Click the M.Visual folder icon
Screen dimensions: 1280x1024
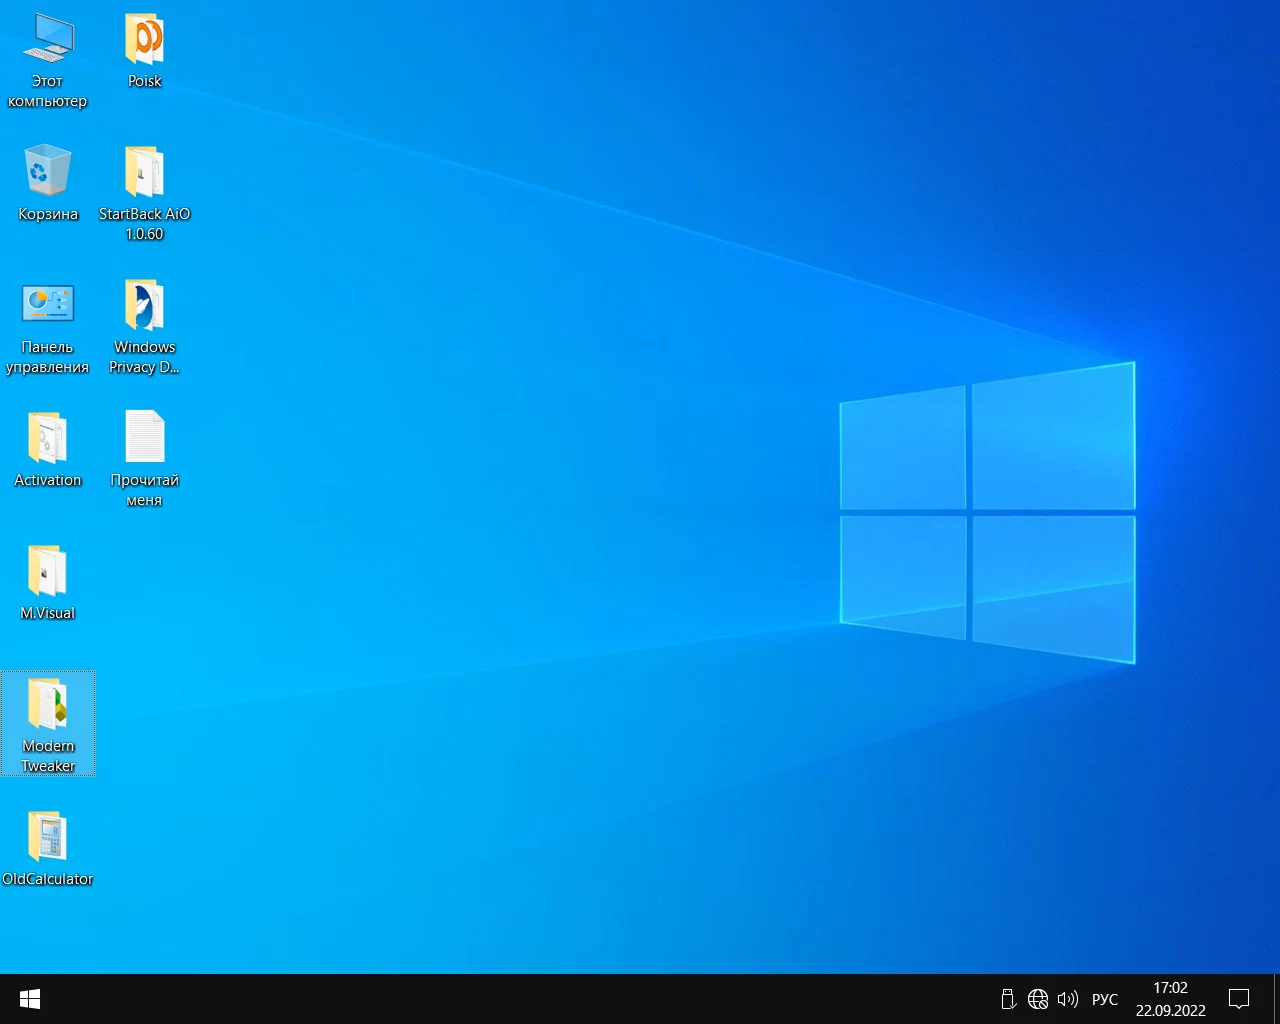click(48, 572)
